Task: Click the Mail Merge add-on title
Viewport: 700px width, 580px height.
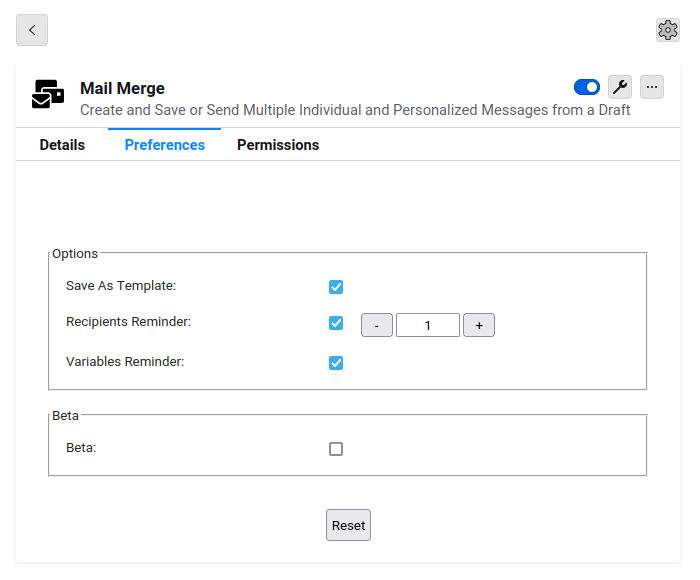Action: click(122, 88)
